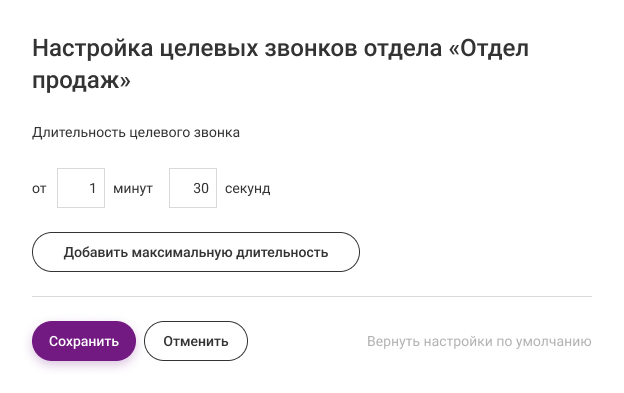Focus the field containing the value 30

(193, 188)
